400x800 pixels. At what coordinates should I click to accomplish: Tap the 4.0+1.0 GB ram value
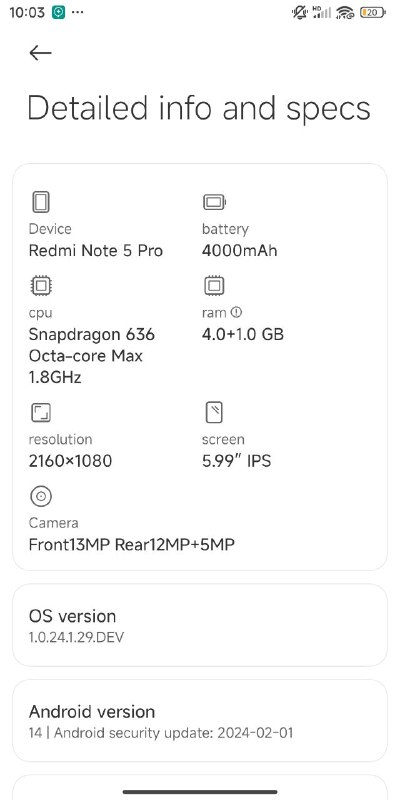pos(243,334)
